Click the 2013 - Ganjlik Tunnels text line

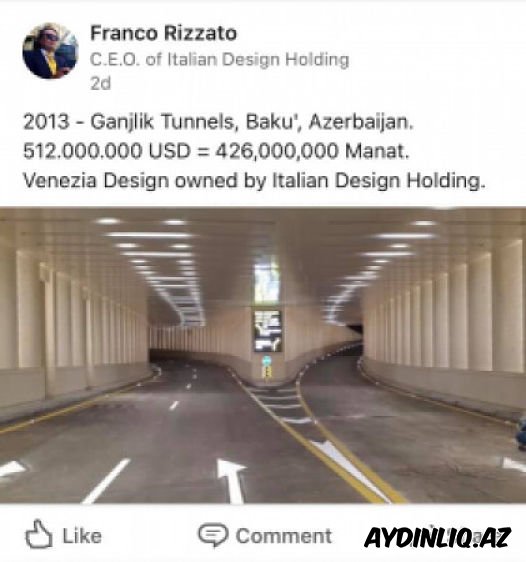[219, 122]
